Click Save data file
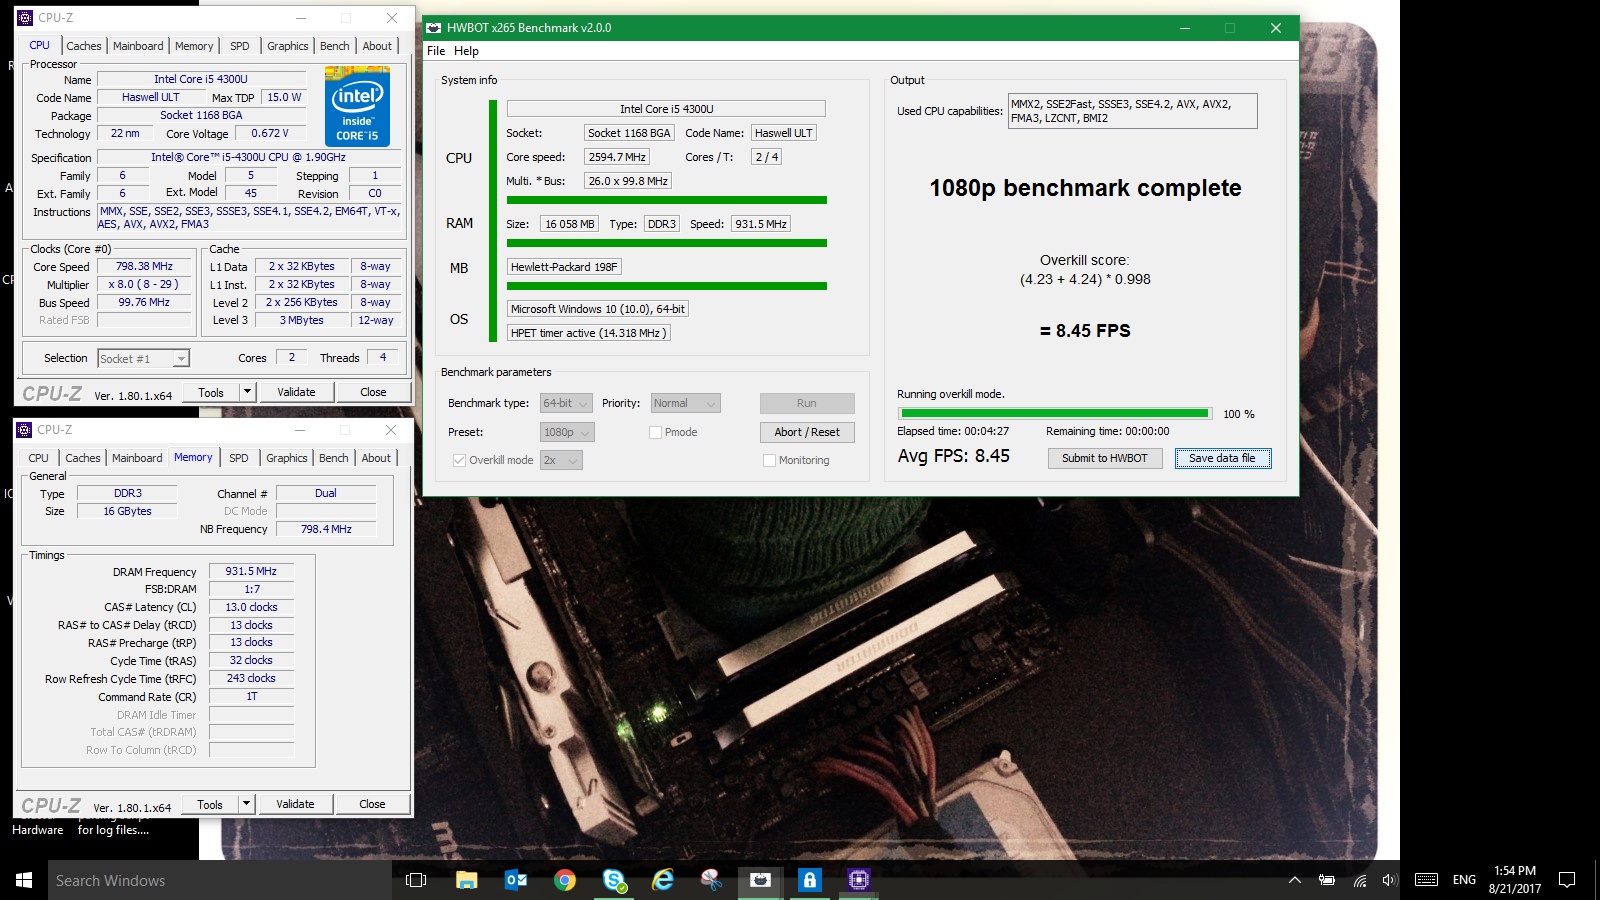1600x900 pixels. click(x=1222, y=458)
